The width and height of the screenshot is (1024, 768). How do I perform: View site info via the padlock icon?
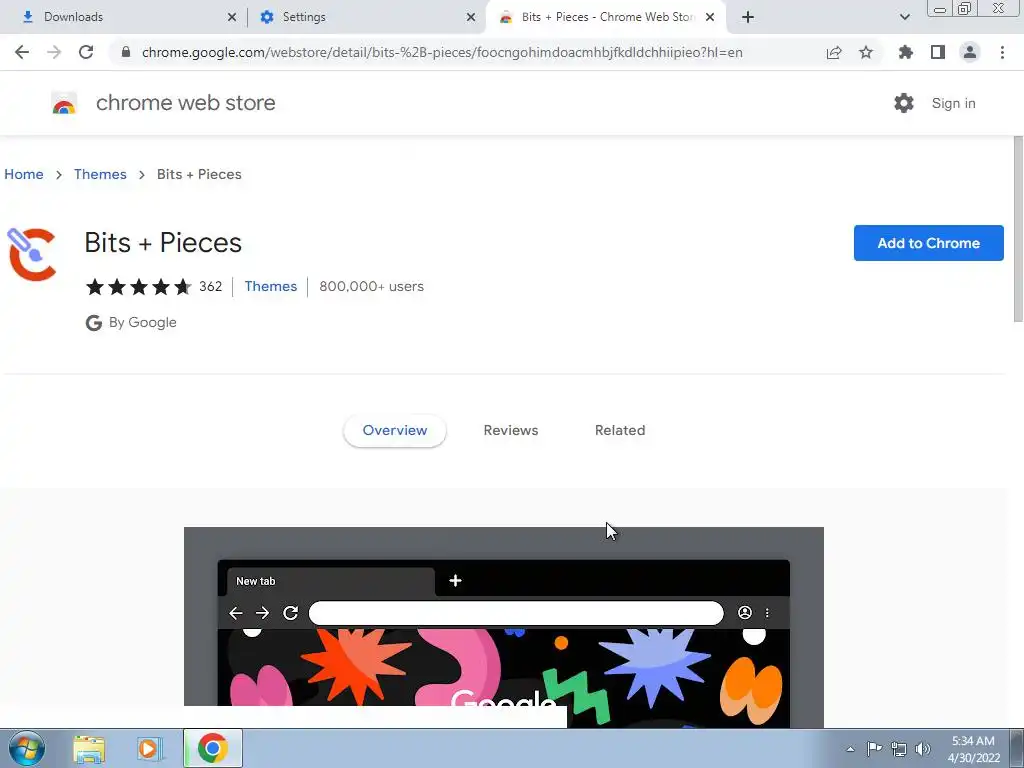point(126,52)
